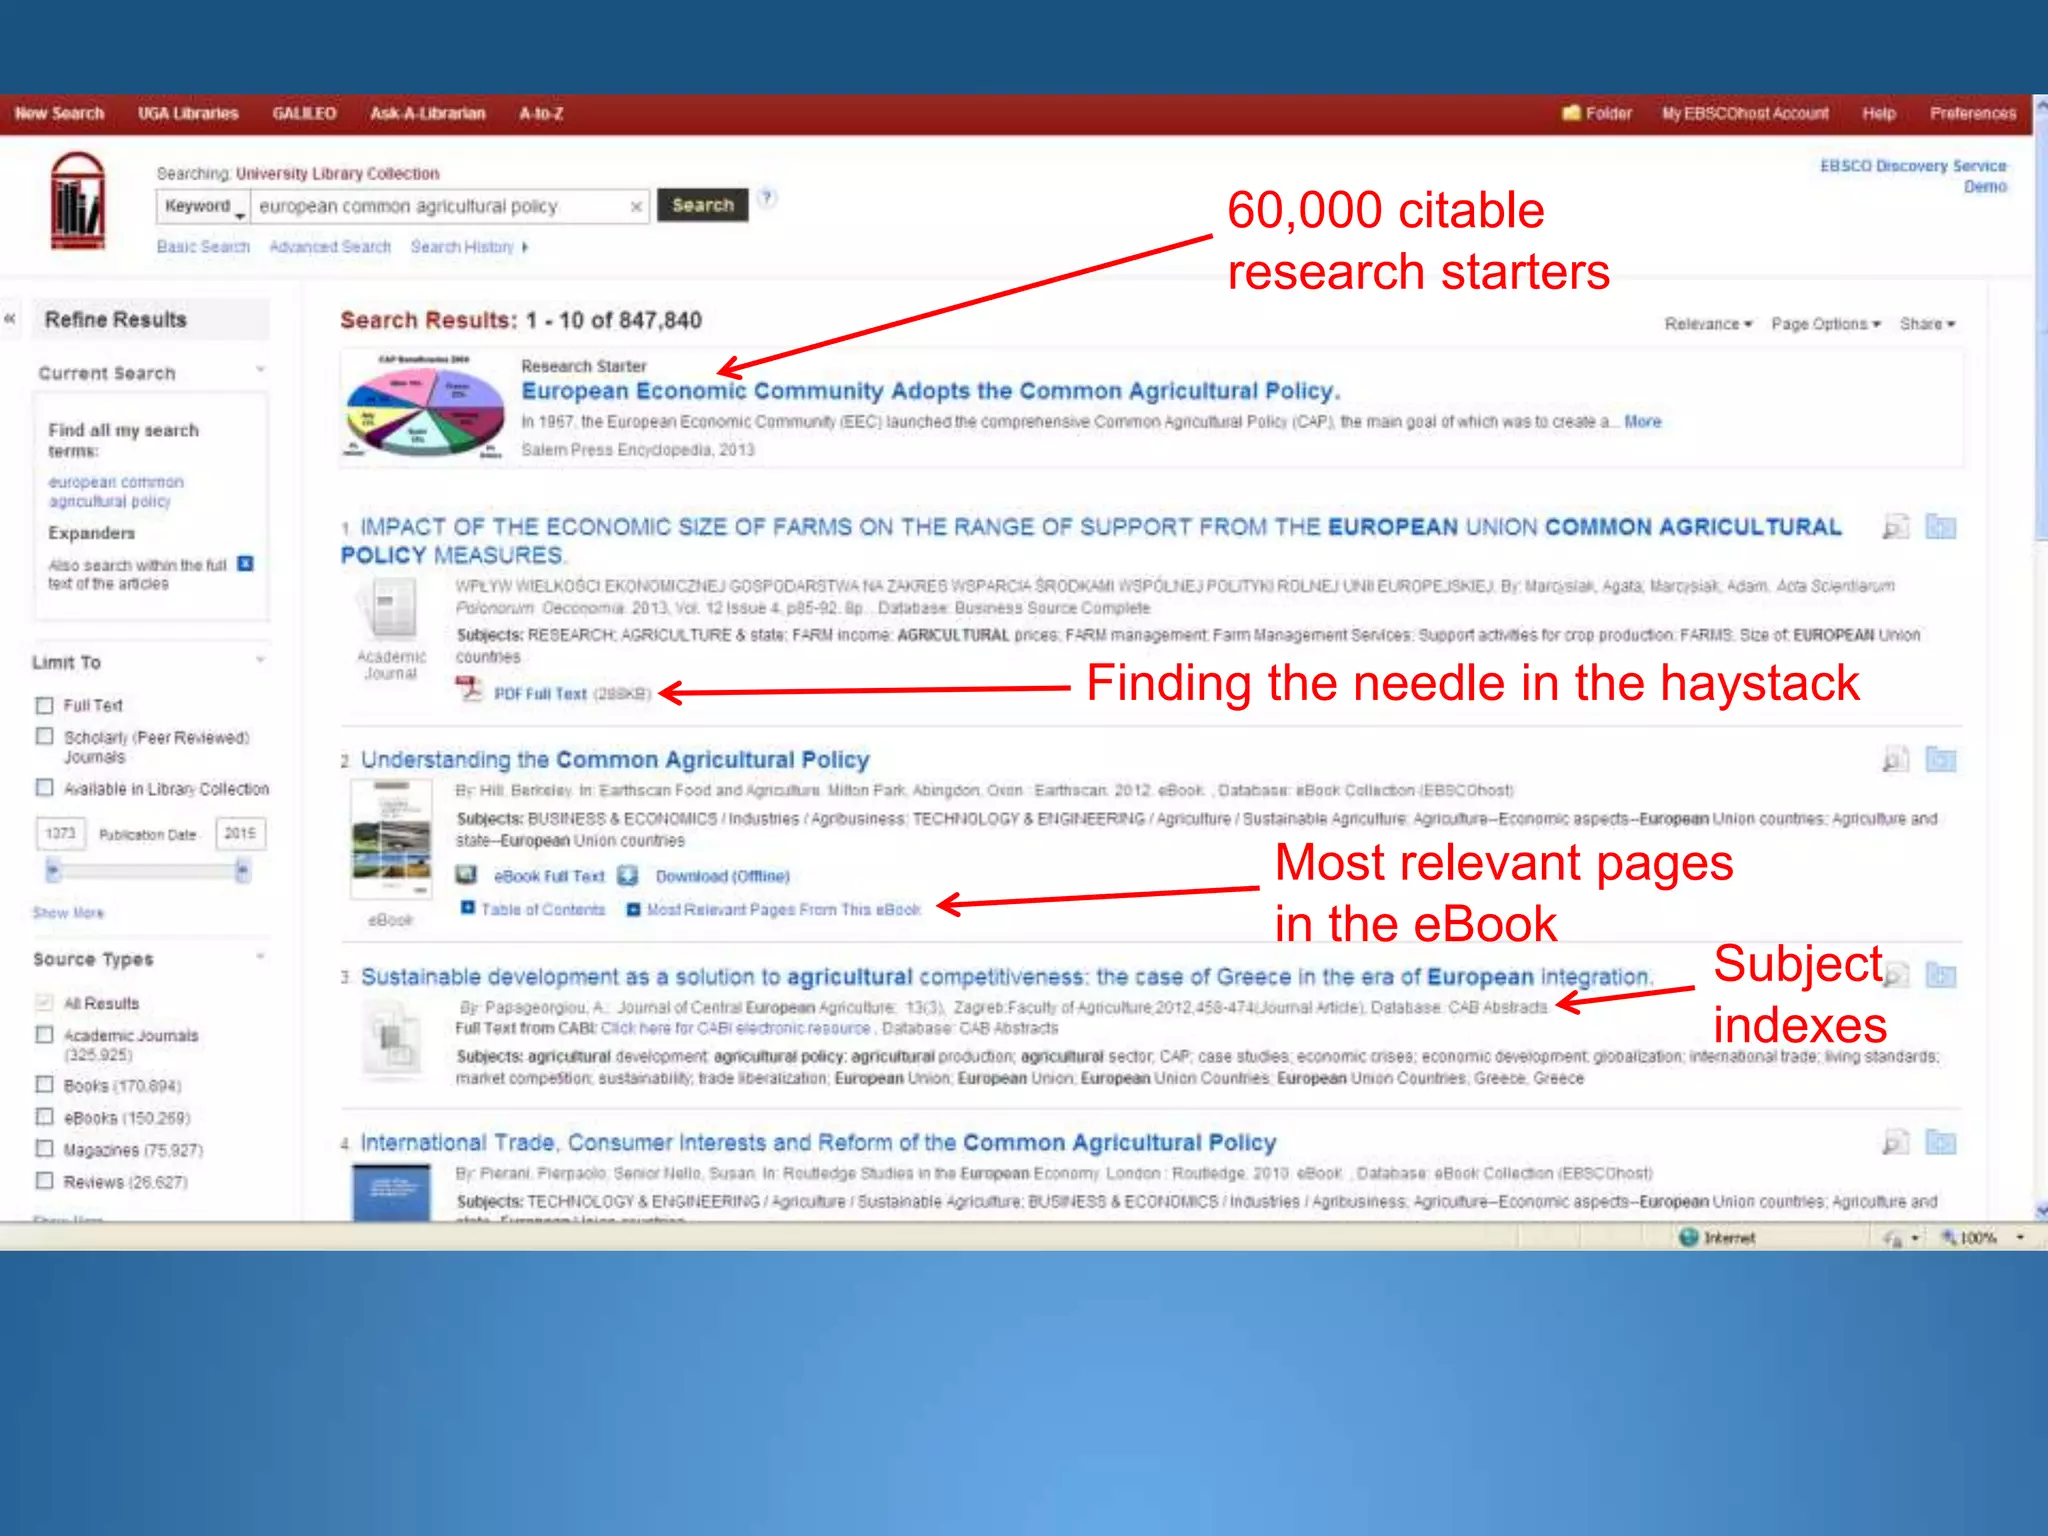This screenshot has width=2048, height=1536.
Task: Click New Search in the top menu
Action: (59, 113)
